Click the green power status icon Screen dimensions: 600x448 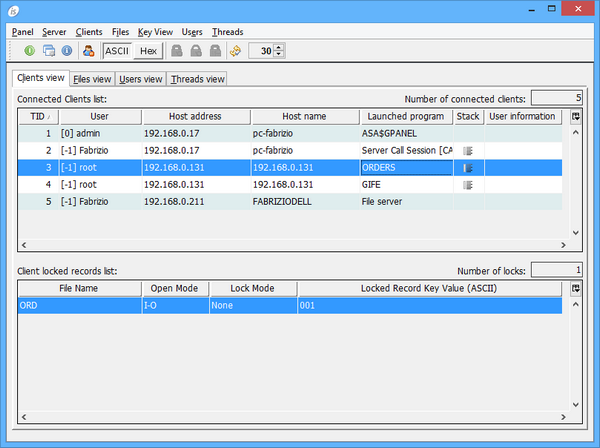tap(30, 51)
